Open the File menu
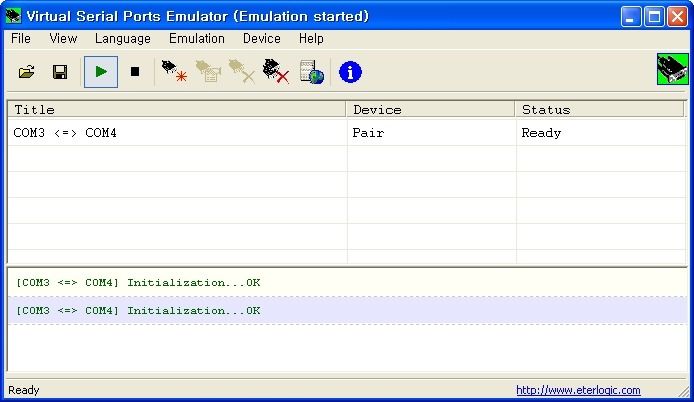Screen dimensions: 694x402 [21, 39]
